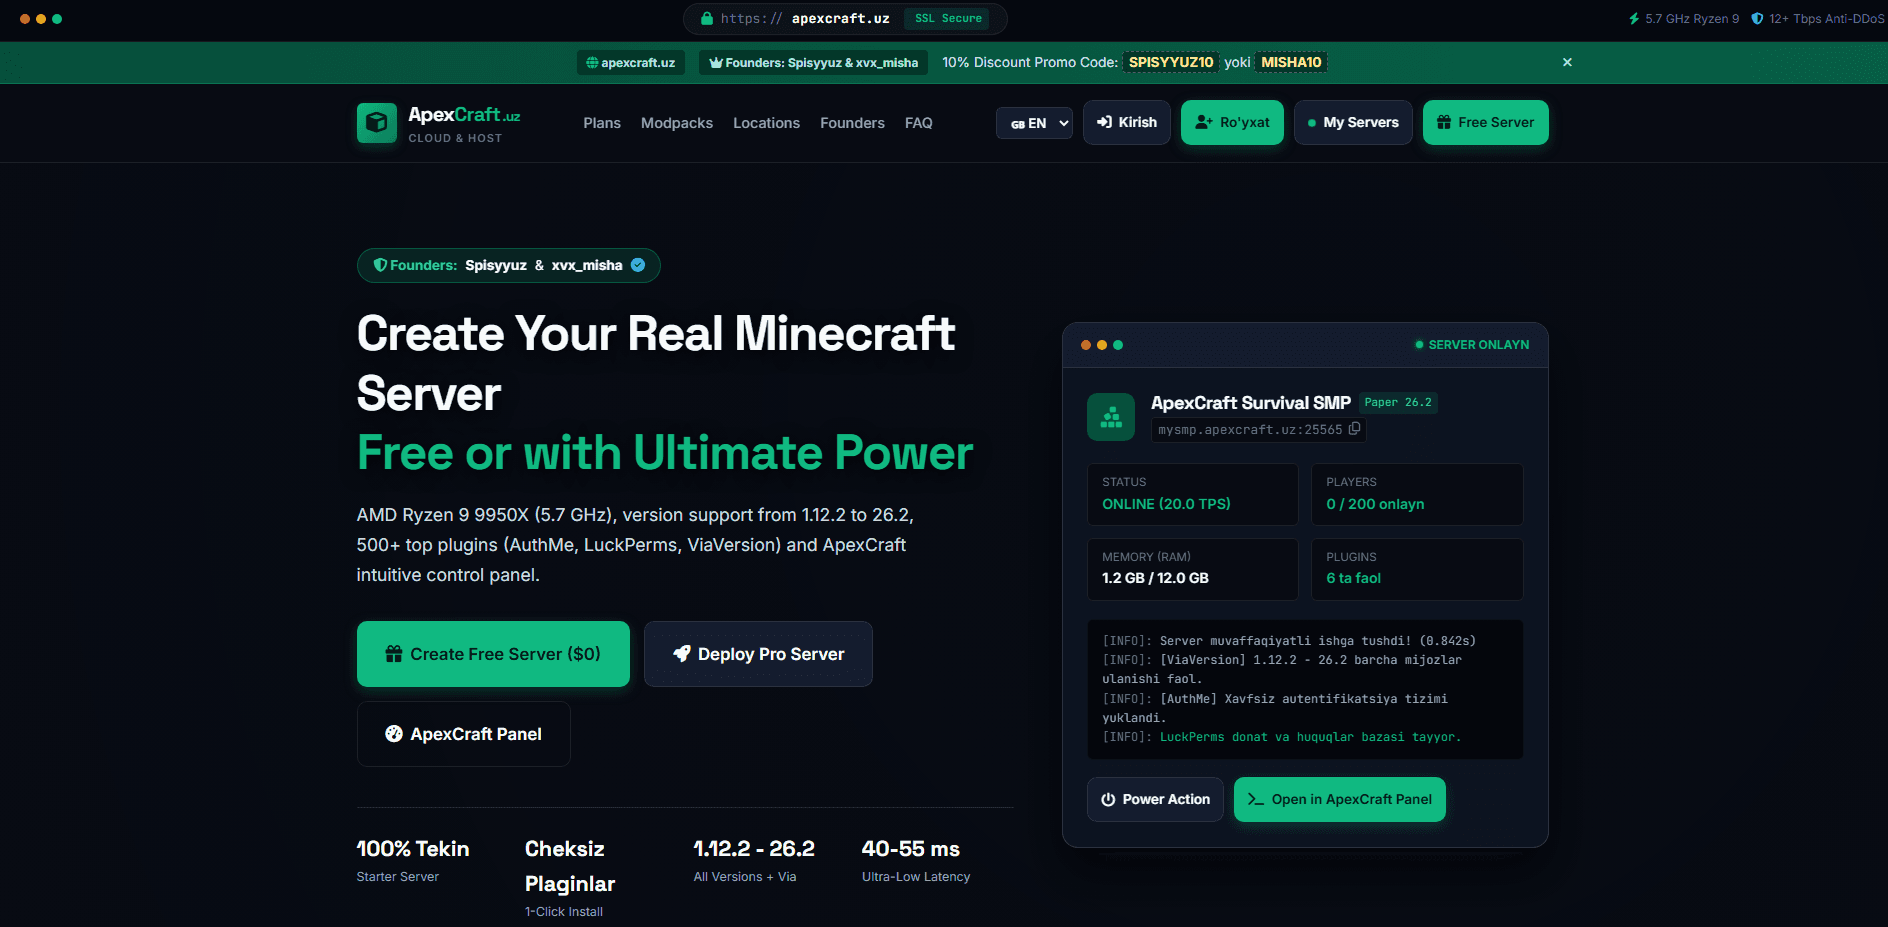Click crown icon in Founders banner chip
1888x927 pixels.
[716, 63]
